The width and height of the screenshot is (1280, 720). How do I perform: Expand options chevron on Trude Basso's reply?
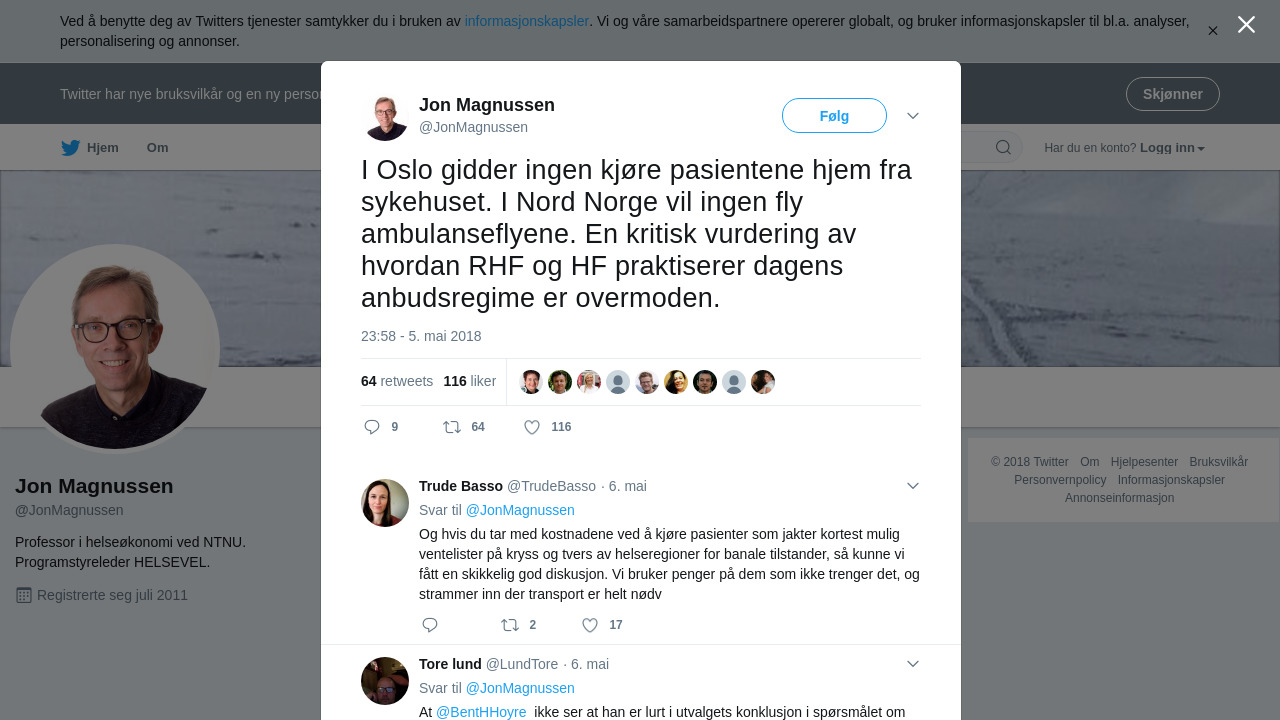coord(913,486)
